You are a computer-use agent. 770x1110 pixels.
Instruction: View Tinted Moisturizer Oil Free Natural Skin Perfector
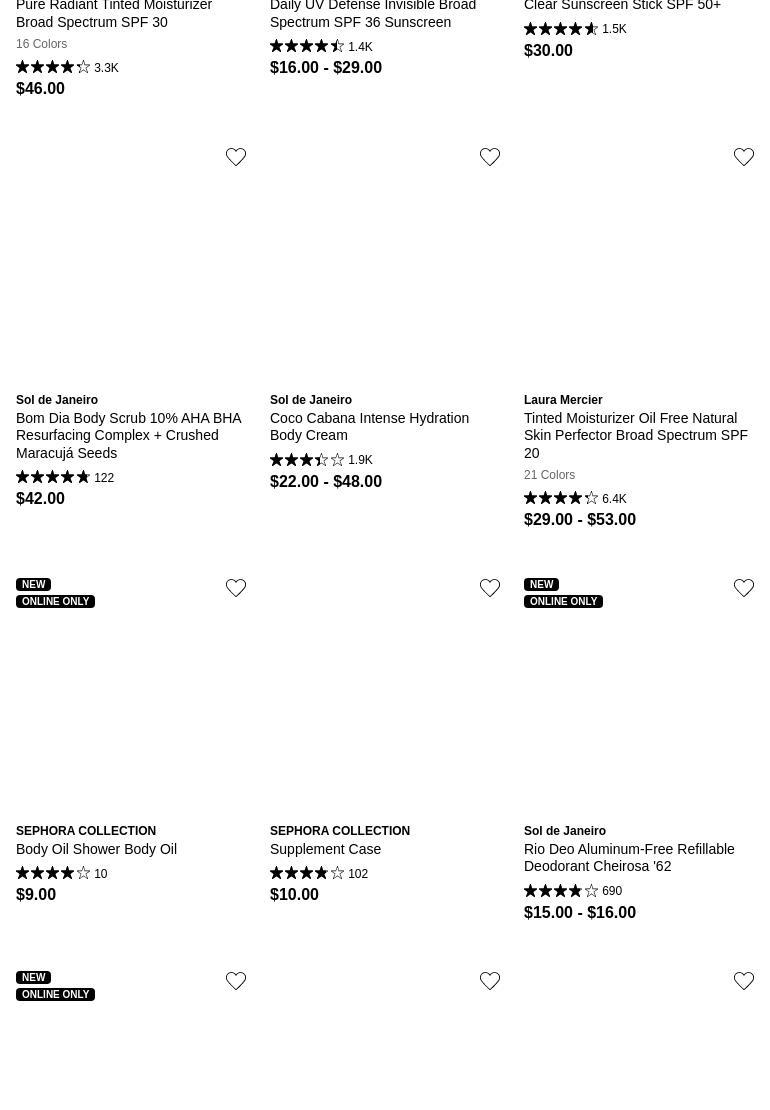635,435
